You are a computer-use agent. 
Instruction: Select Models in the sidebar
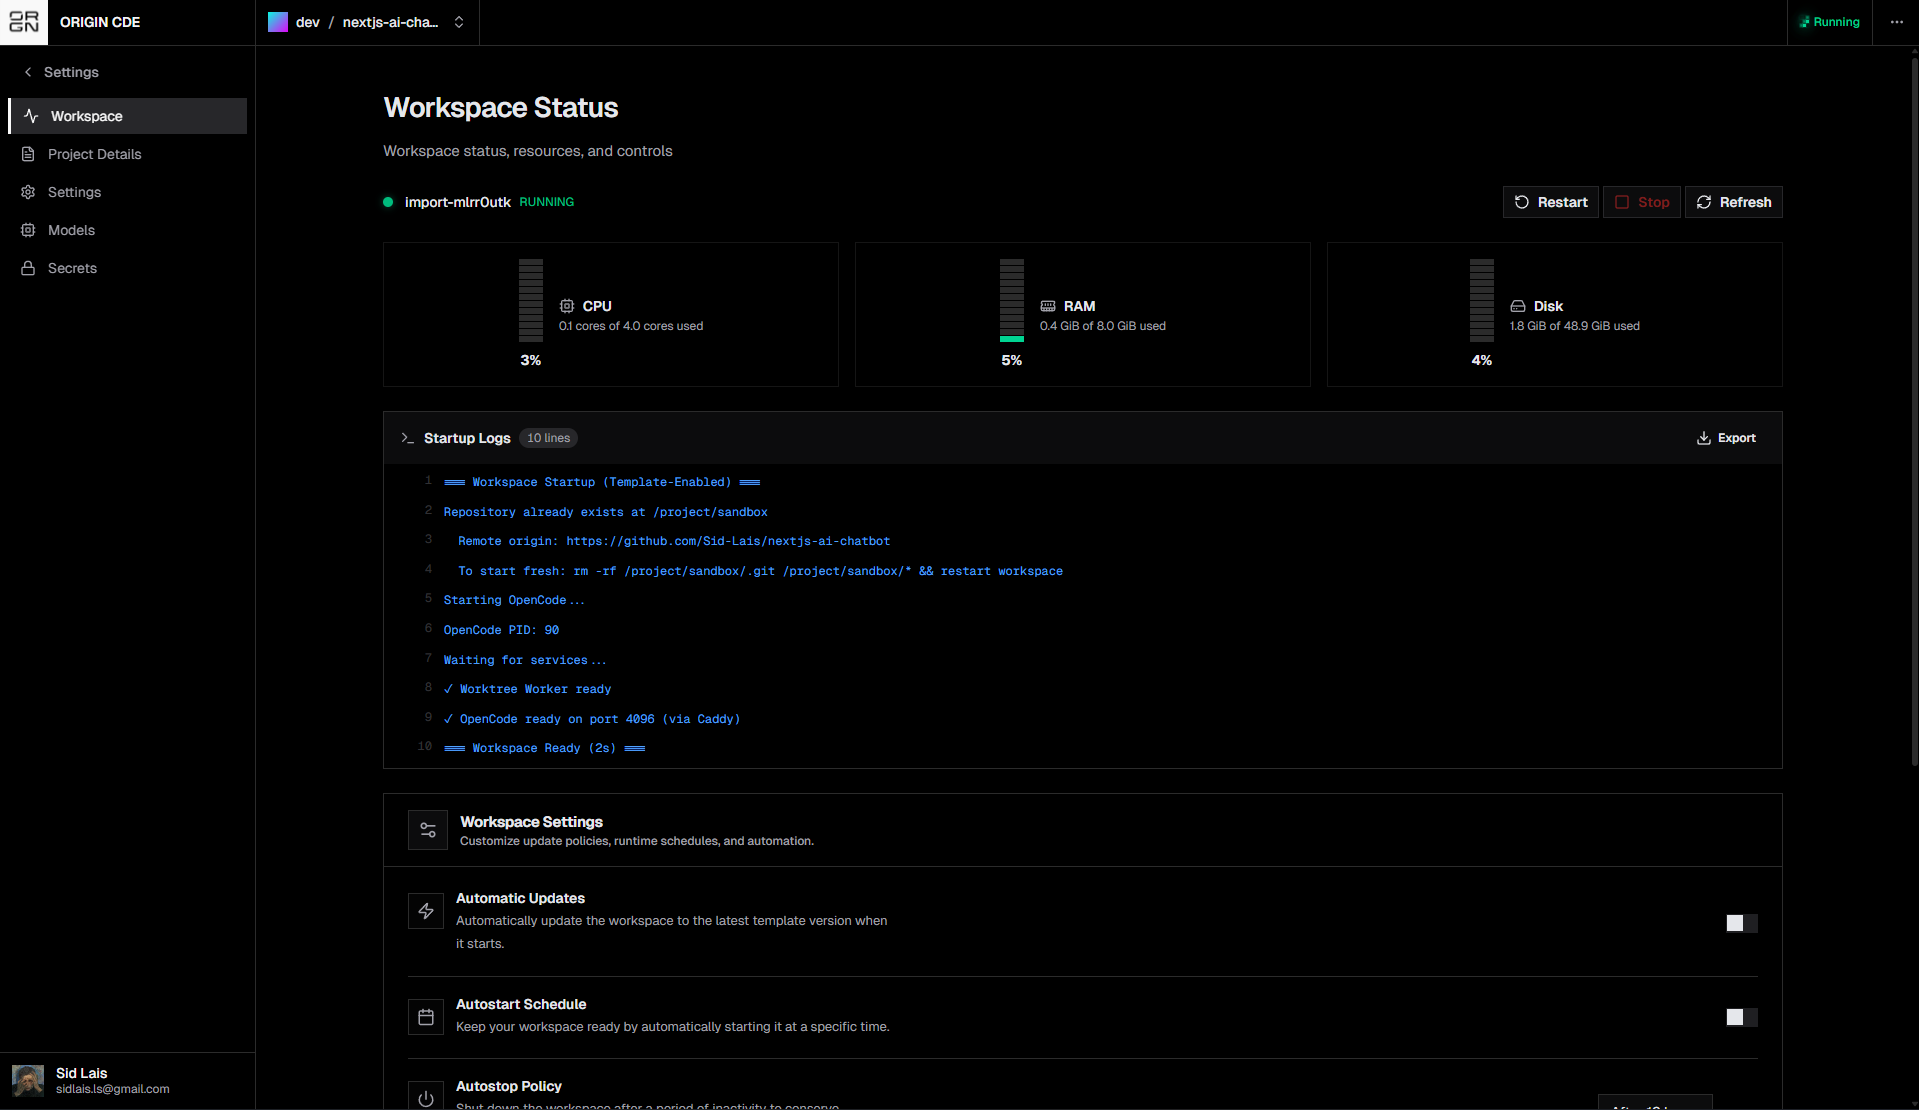tap(71, 230)
